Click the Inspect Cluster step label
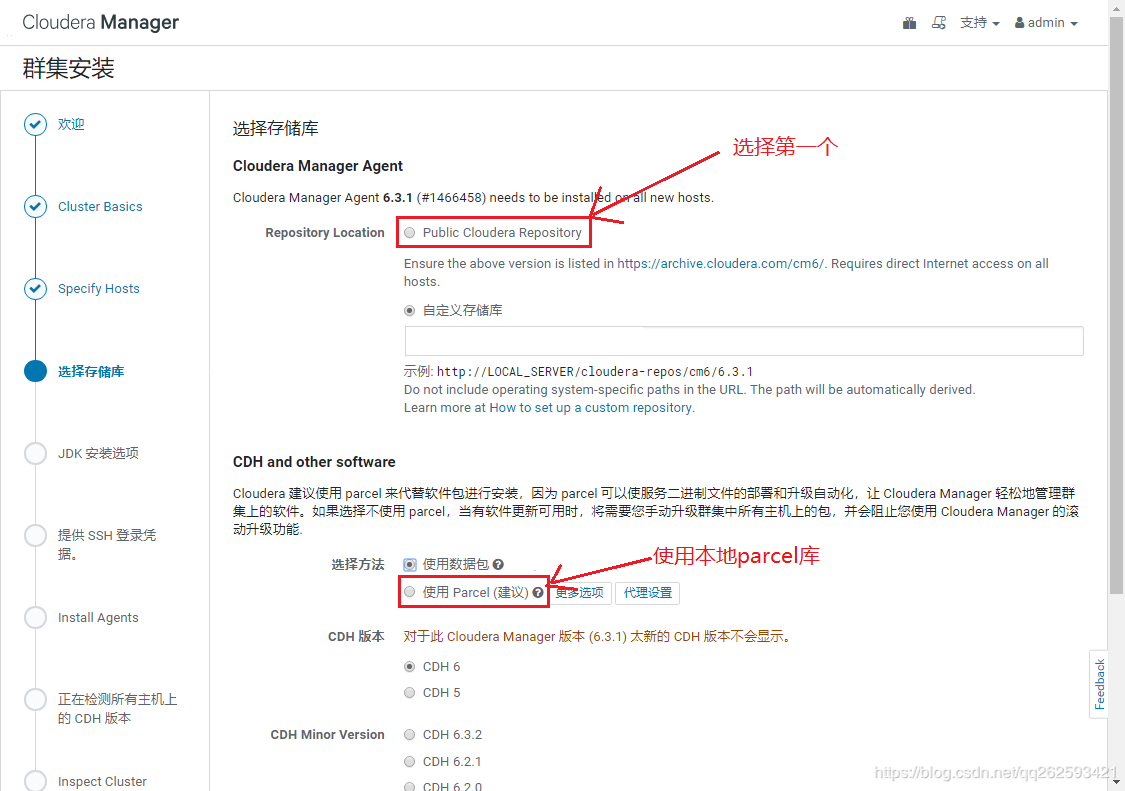Screen dimensions: 1125x791 pos(102,781)
